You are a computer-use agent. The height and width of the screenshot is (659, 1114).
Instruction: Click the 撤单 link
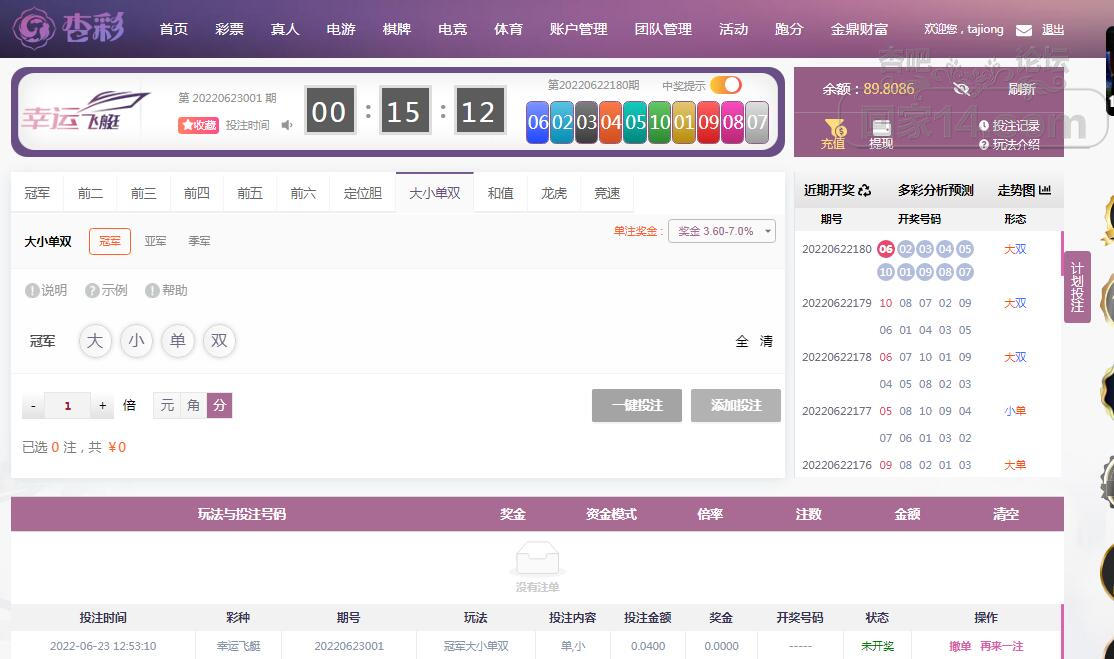pos(960,646)
